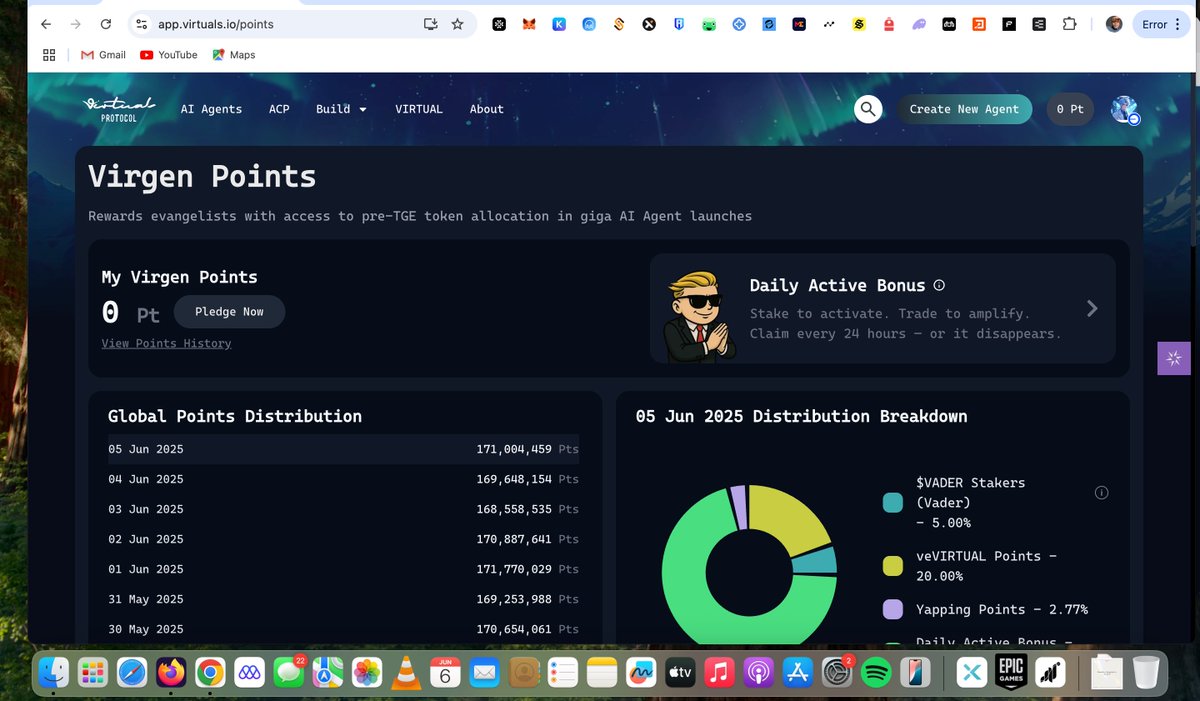Open View Points History link
Image resolution: width=1200 pixels, height=701 pixels.
coord(166,343)
